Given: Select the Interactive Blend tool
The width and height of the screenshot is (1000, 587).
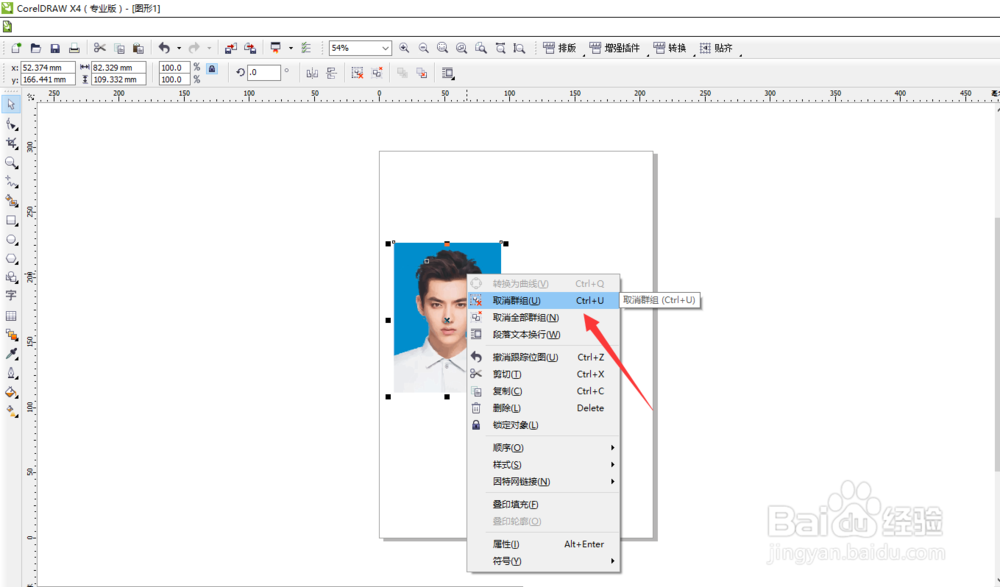Looking at the screenshot, I should [x=11, y=334].
